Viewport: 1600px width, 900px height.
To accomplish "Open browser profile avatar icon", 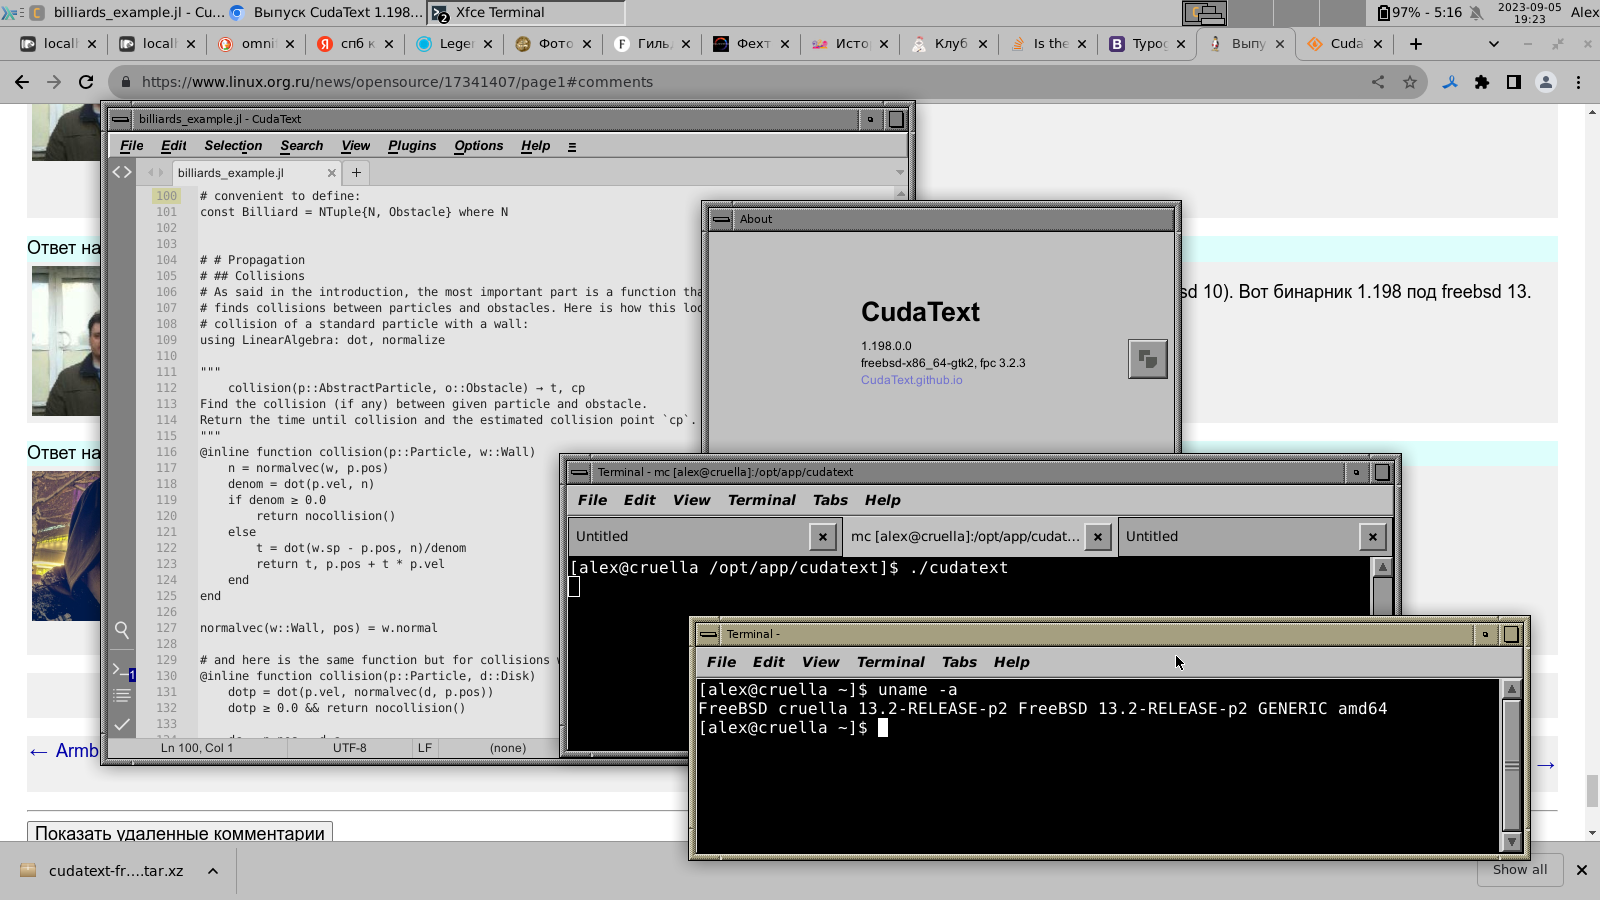I will [1546, 82].
